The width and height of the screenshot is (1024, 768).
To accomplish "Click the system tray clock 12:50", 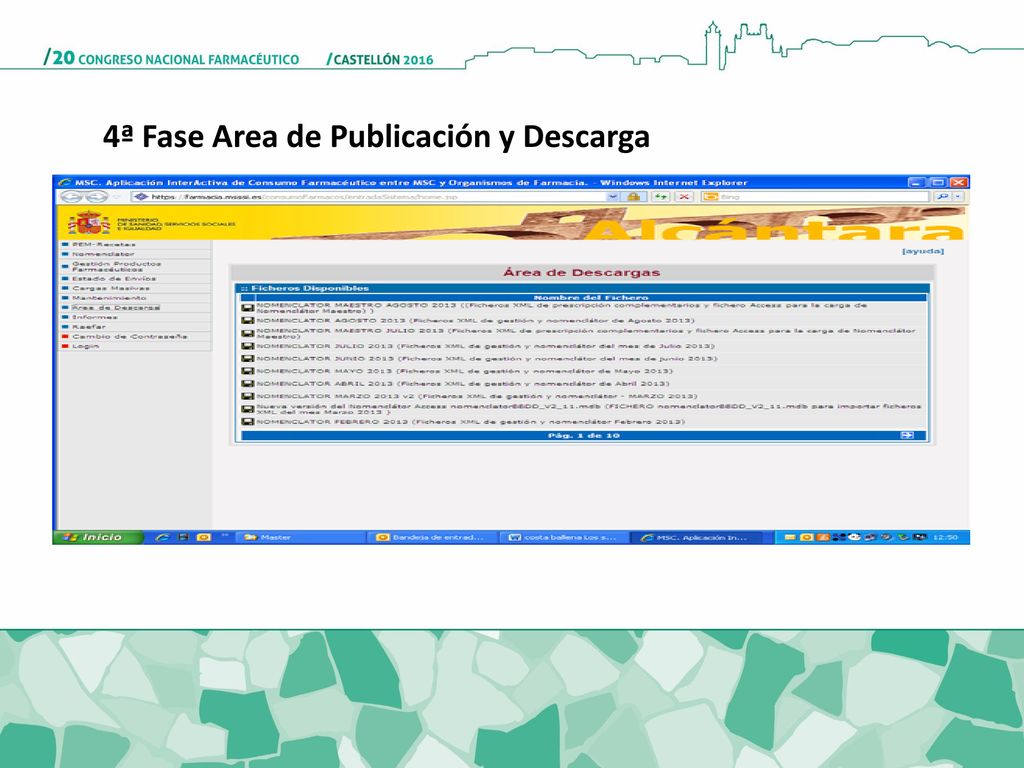I will pos(945,537).
